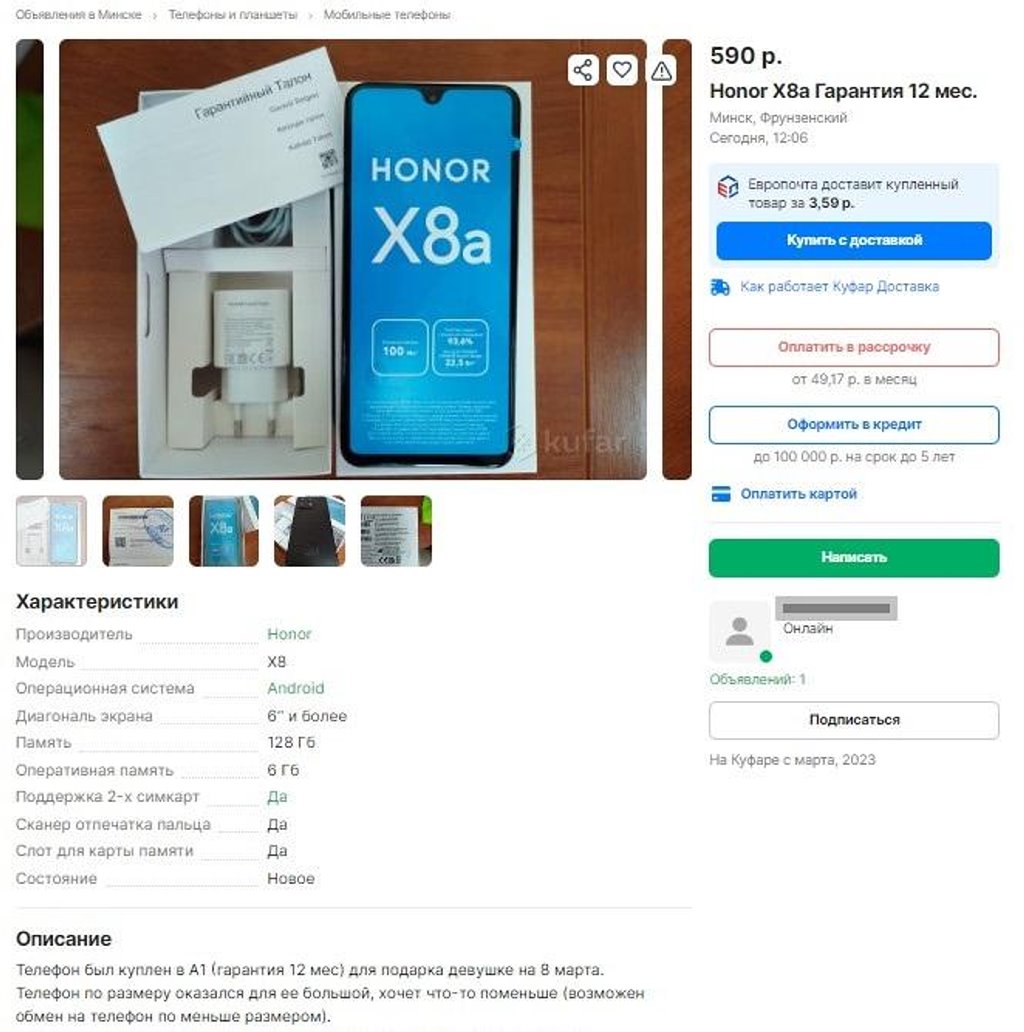Report listing via warning triangle icon
Image resolution: width=1024 pixels, height=1032 pixels.
coord(661,70)
